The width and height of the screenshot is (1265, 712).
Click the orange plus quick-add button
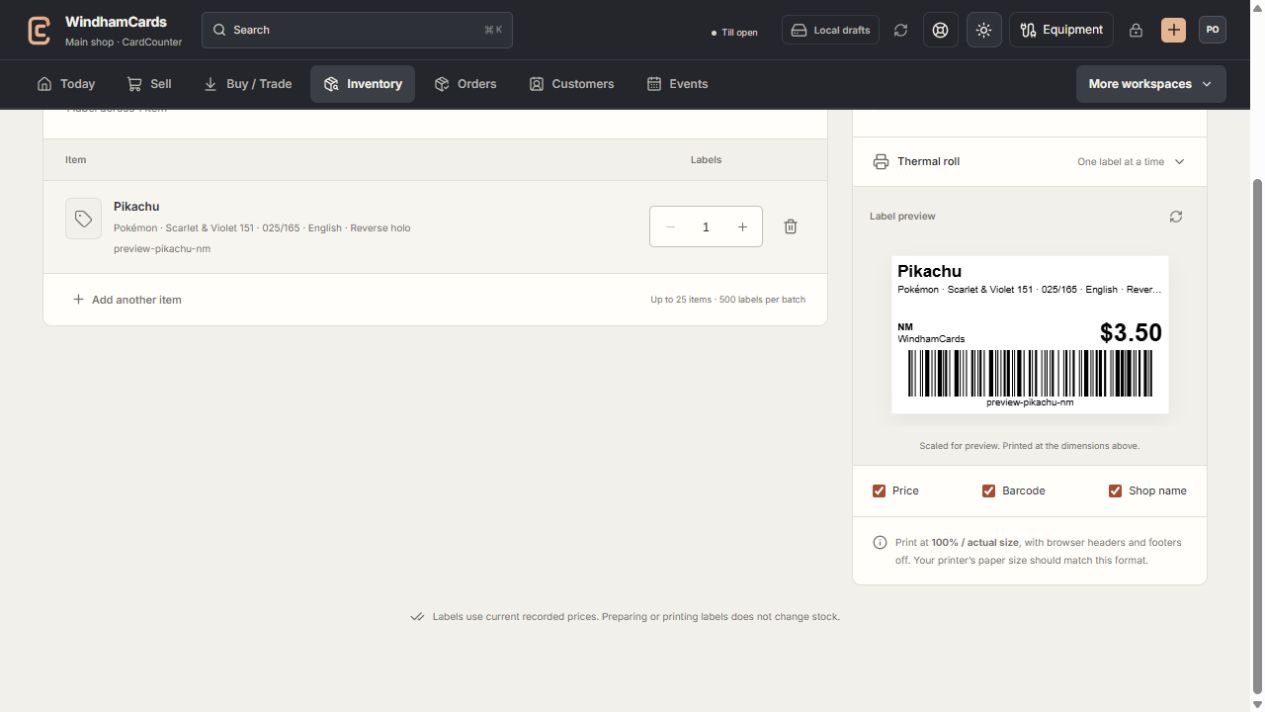pos(1174,30)
